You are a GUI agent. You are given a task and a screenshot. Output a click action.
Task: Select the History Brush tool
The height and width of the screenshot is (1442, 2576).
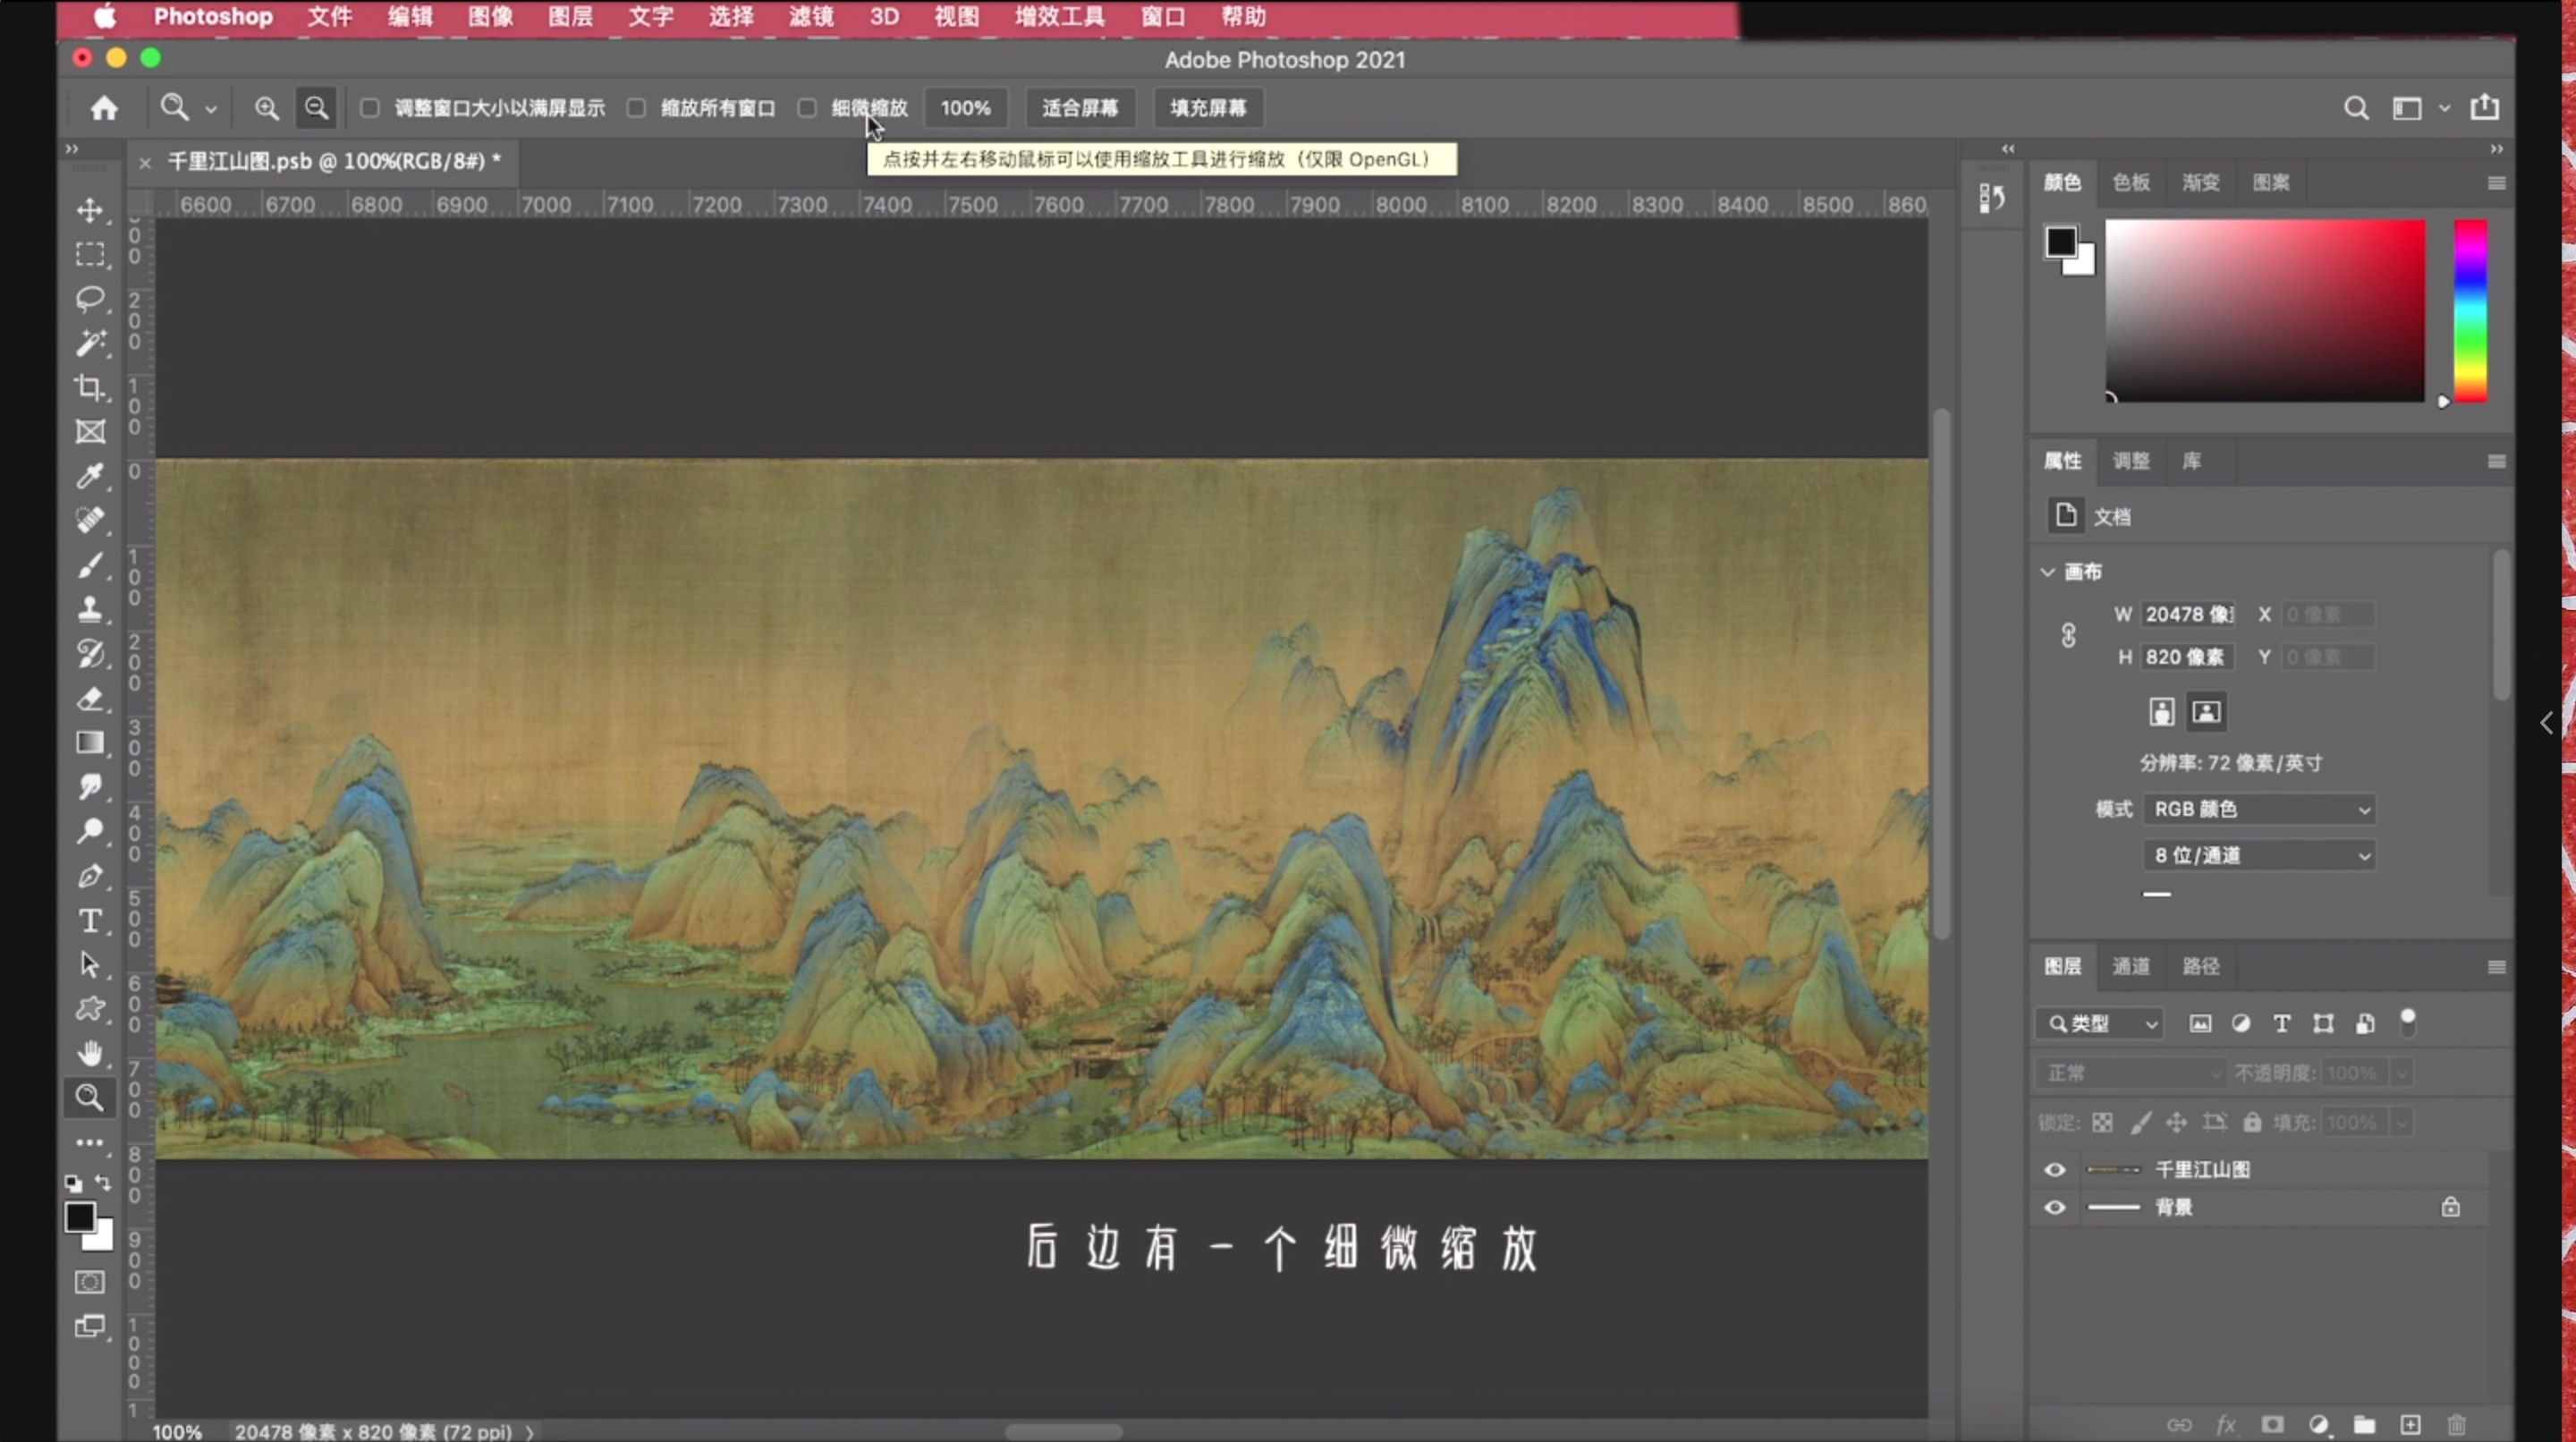(90, 653)
